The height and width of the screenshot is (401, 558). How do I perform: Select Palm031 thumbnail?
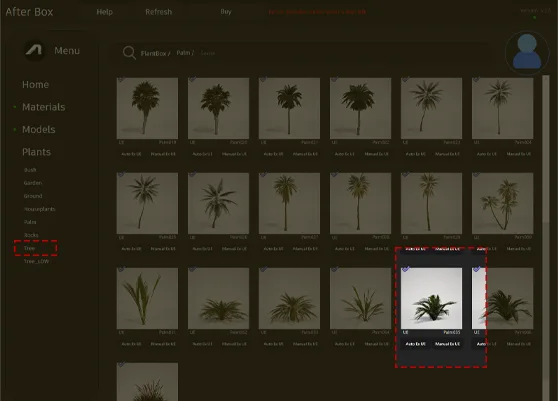pos(147,298)
